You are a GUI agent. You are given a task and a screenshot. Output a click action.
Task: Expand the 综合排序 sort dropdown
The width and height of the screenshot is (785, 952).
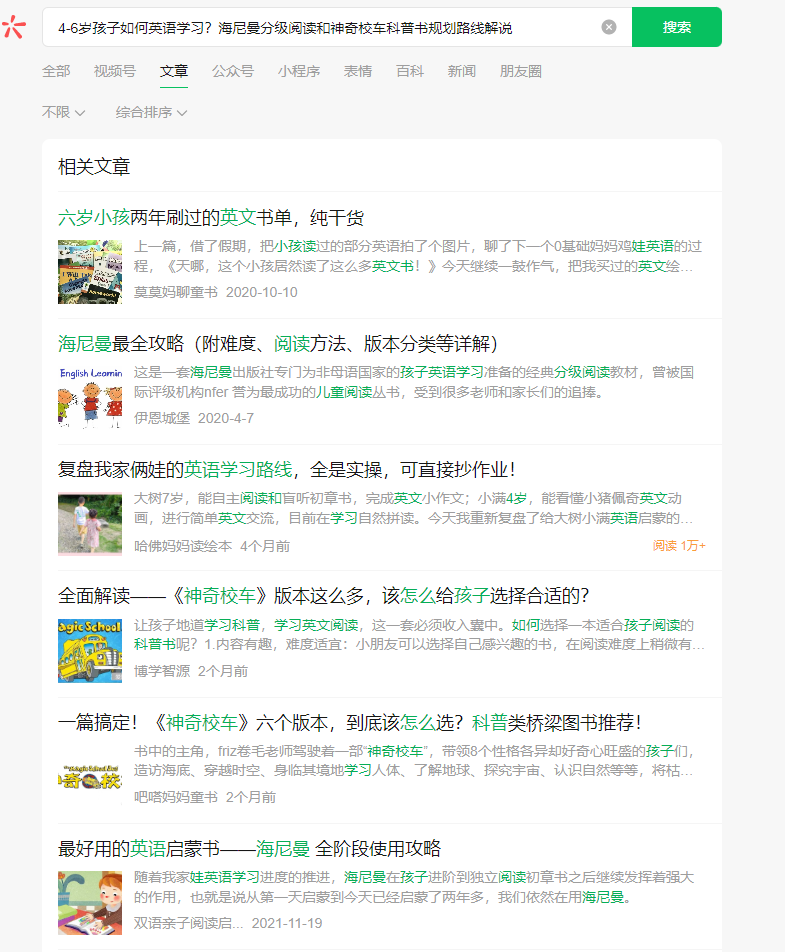[x=151, y=112]
